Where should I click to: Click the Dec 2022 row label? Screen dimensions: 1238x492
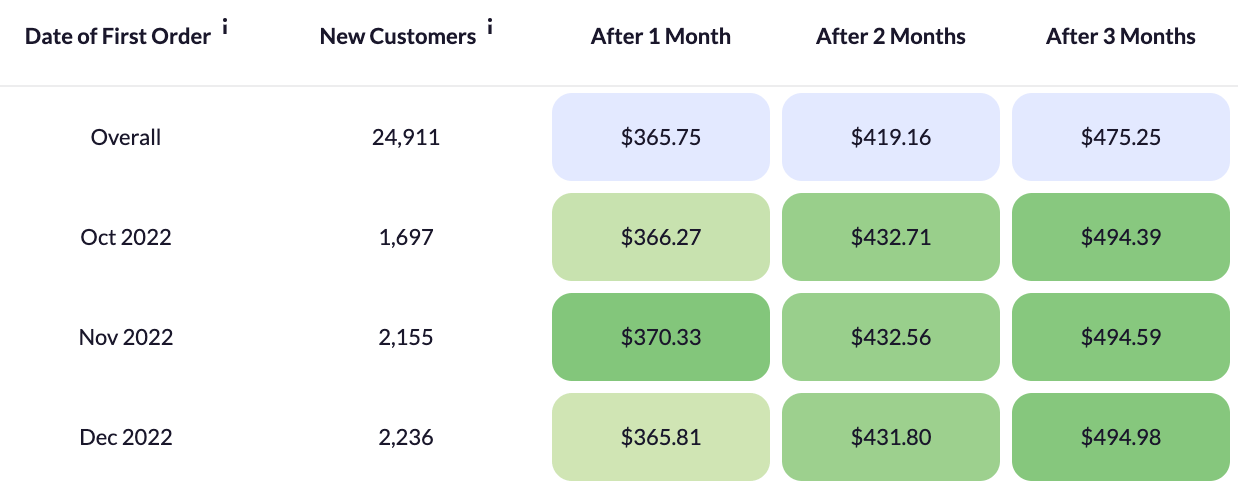point(126,437)
